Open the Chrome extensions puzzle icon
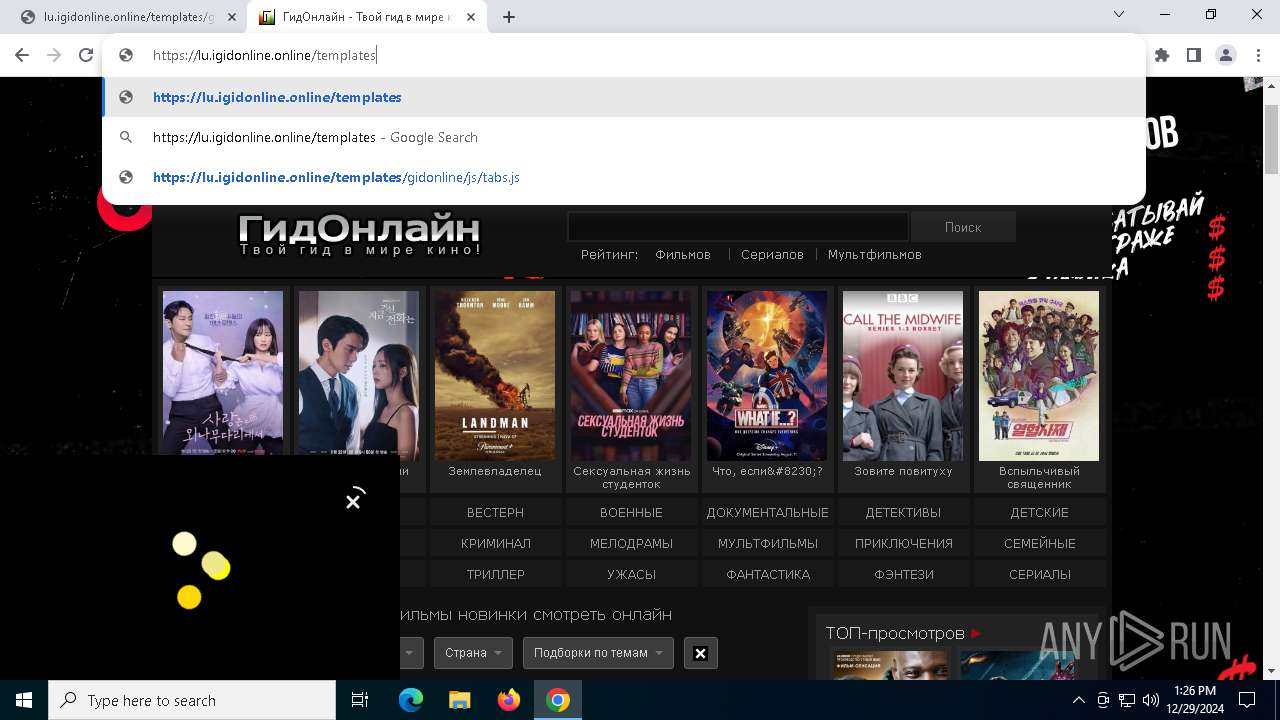The image size is (1280, 720). 1162,55
